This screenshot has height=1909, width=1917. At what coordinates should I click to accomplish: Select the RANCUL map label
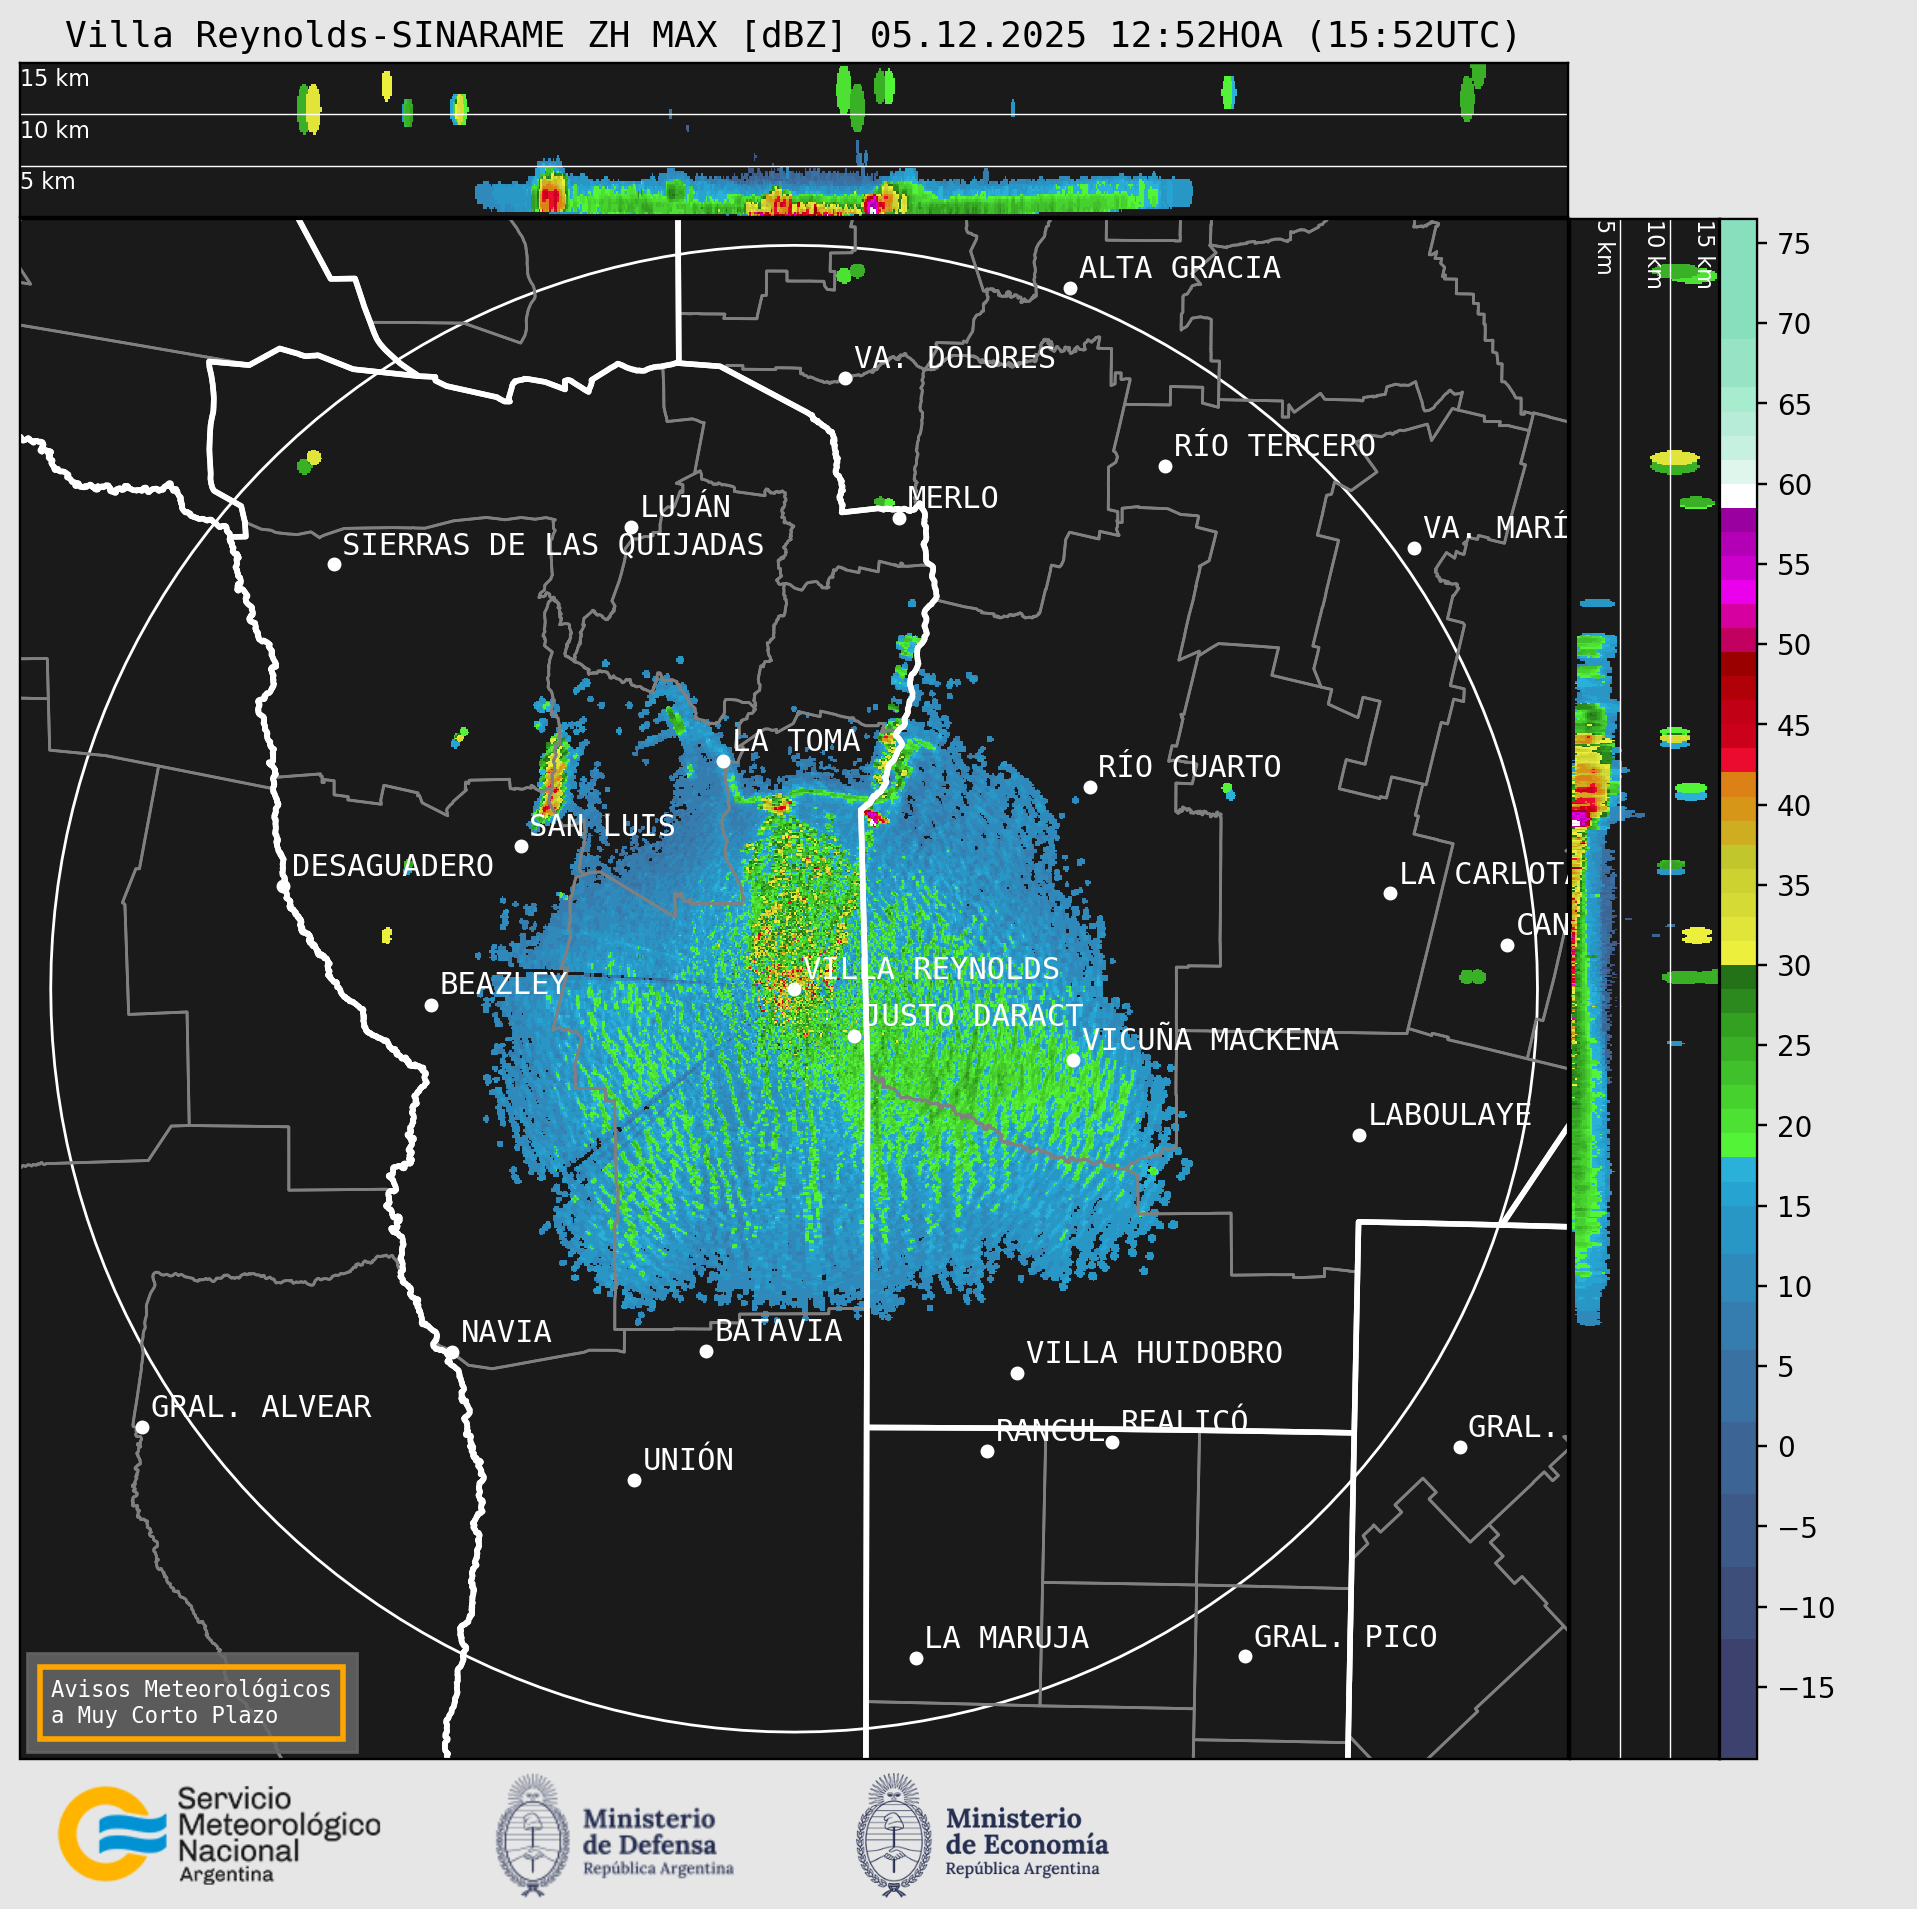coord(1050,1431)
